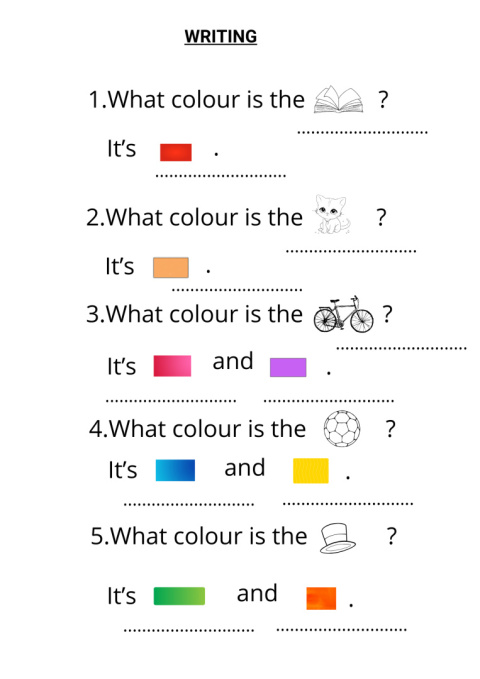Click the WRITING heading

pyautogui.click(x=221, y=37)
